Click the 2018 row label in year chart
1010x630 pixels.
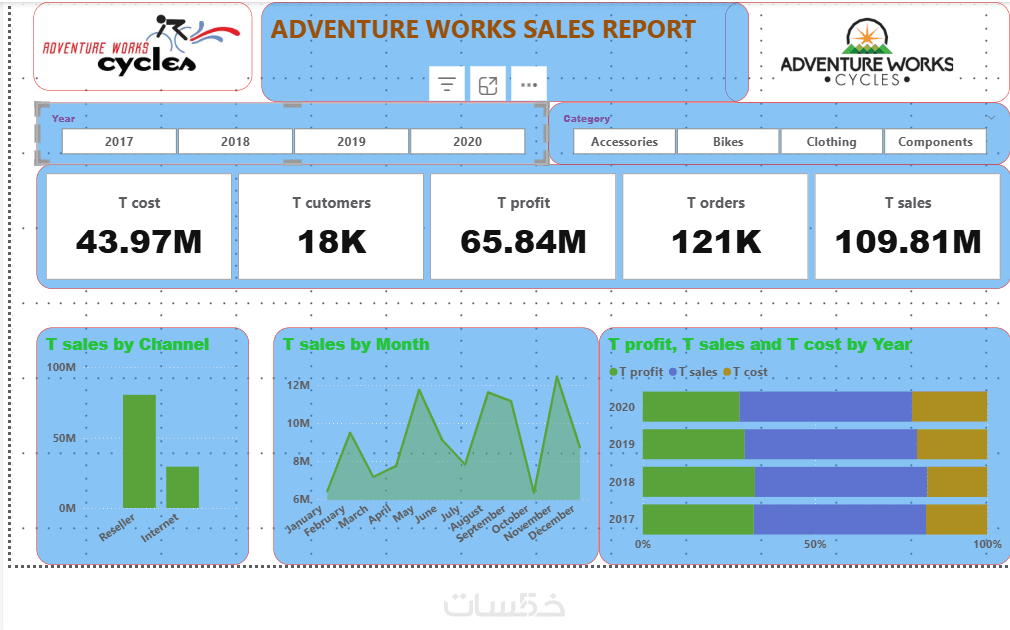click(622, 482)
